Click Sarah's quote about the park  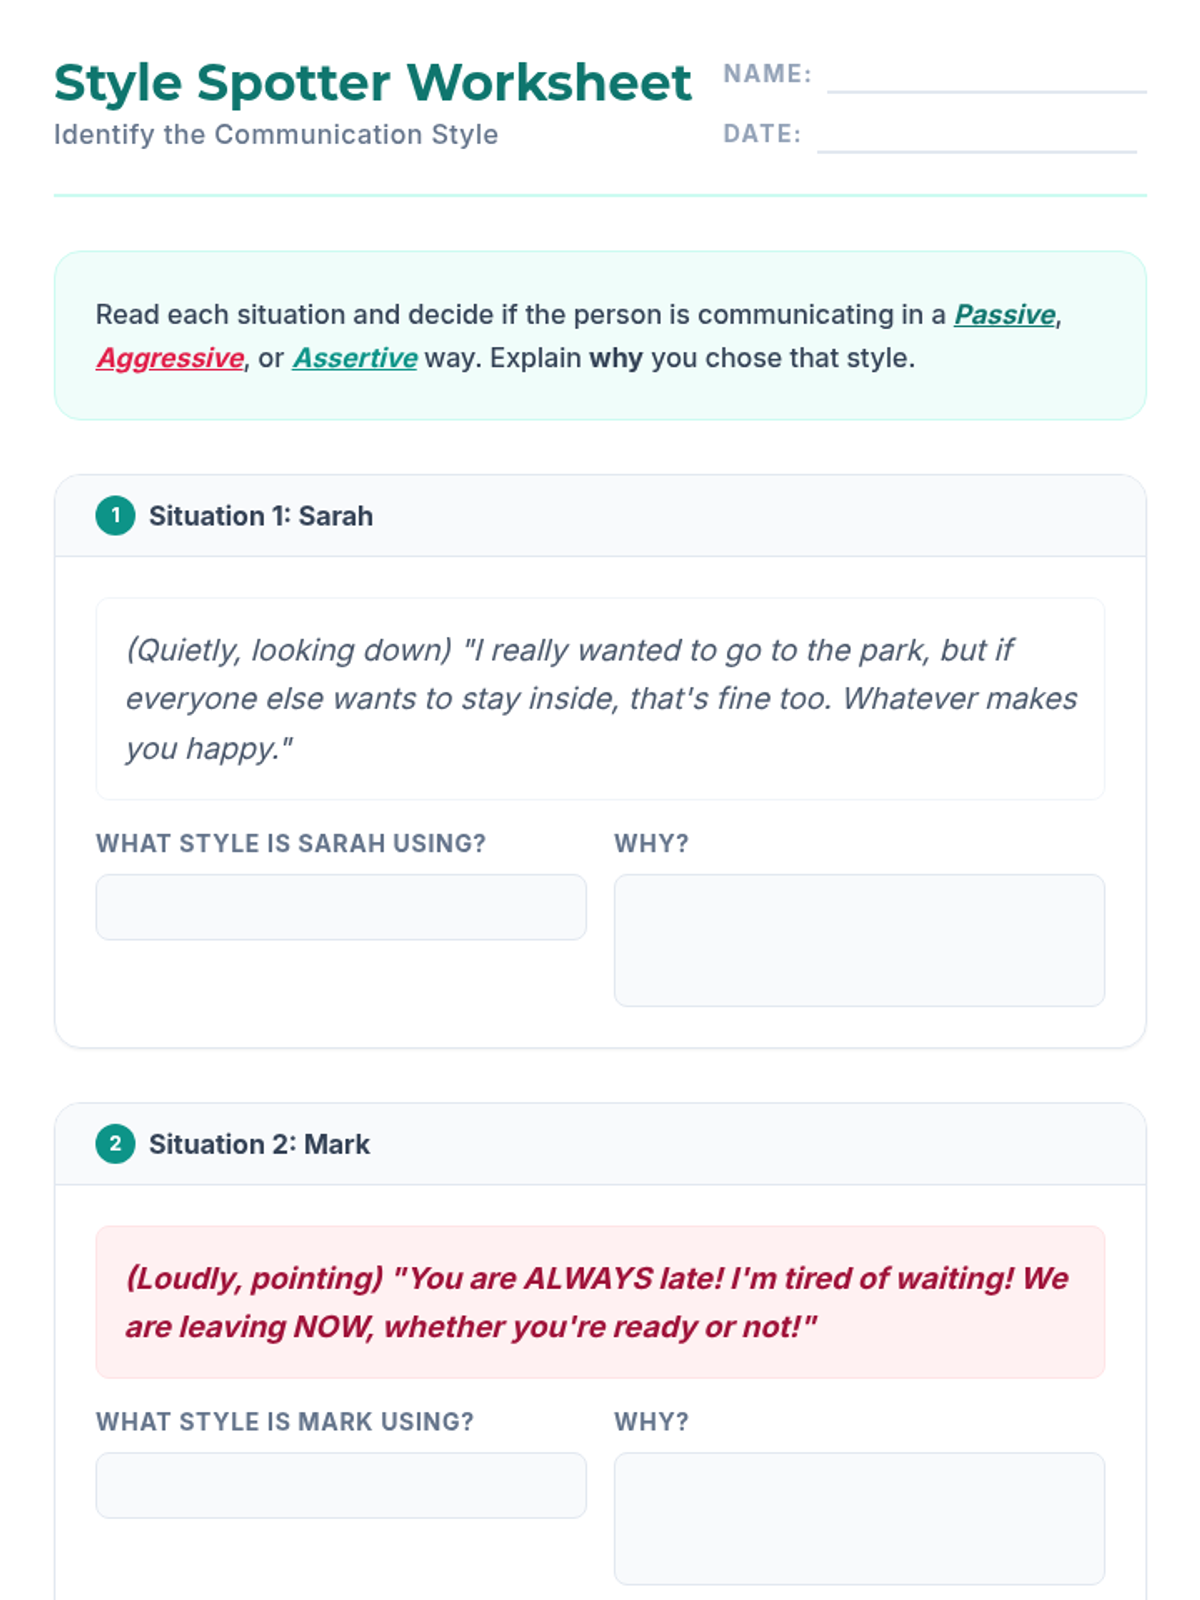click(600, 698)
